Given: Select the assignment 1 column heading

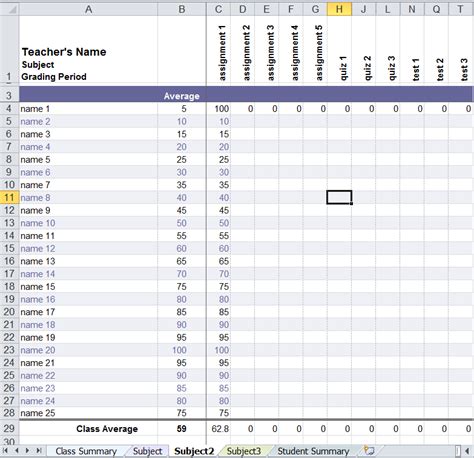Looking at the screenshot, I should pos(222,53).
